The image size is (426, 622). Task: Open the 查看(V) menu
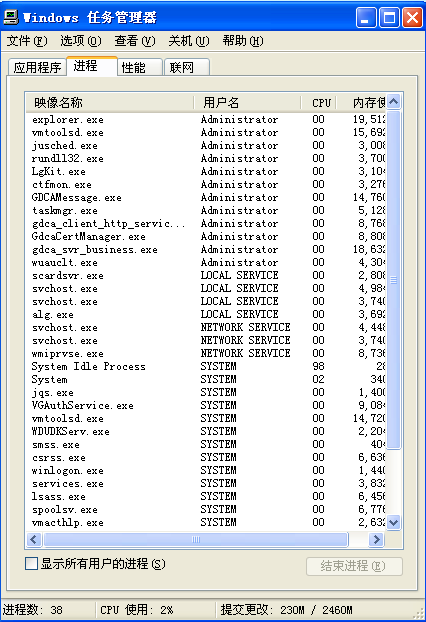click(x=135, y=40)
